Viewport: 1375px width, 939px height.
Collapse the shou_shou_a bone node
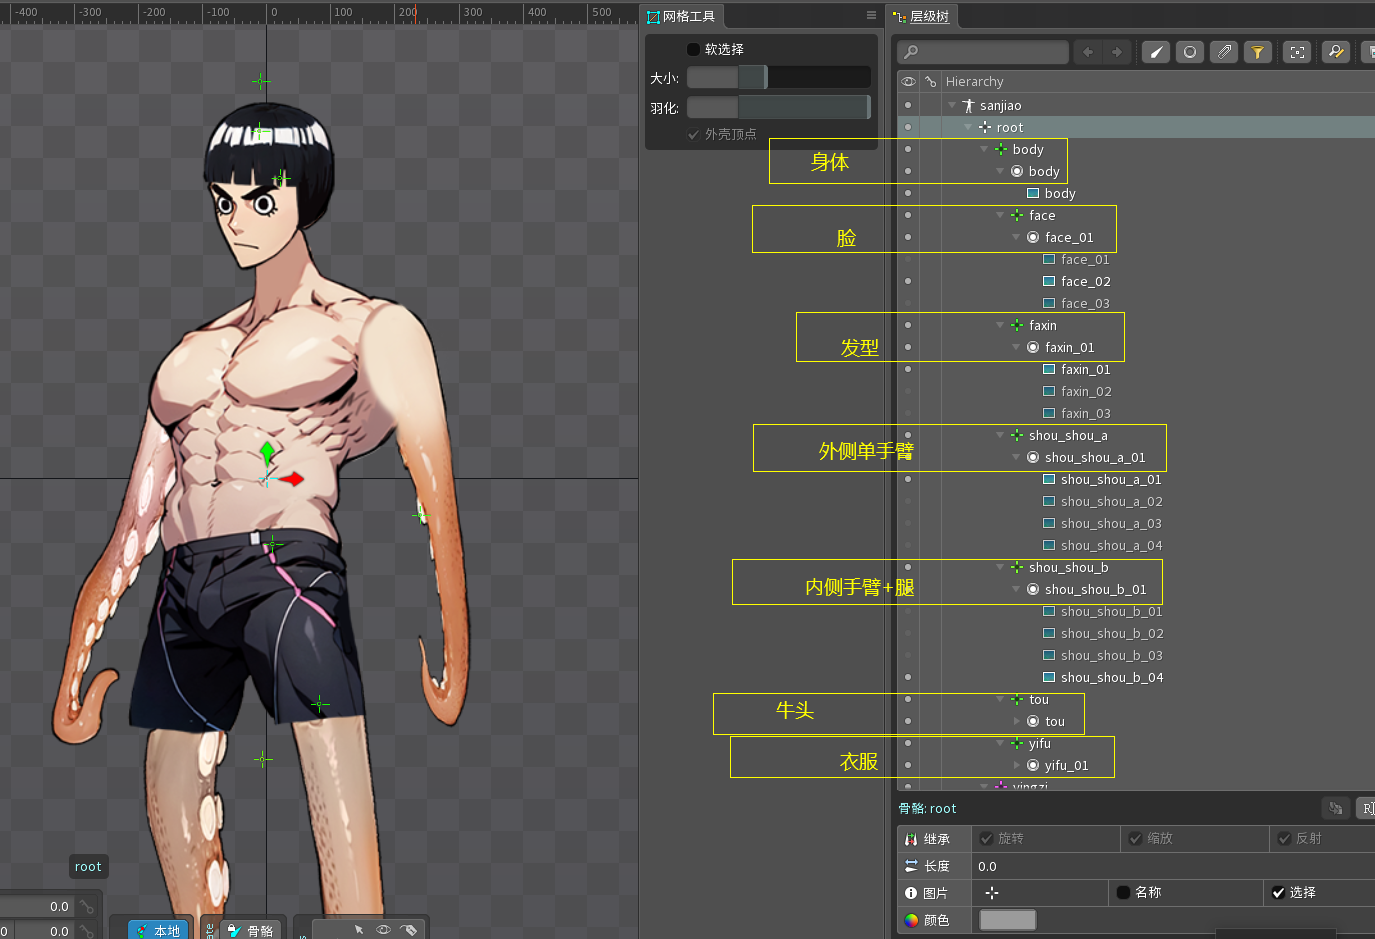point(1000,435)
